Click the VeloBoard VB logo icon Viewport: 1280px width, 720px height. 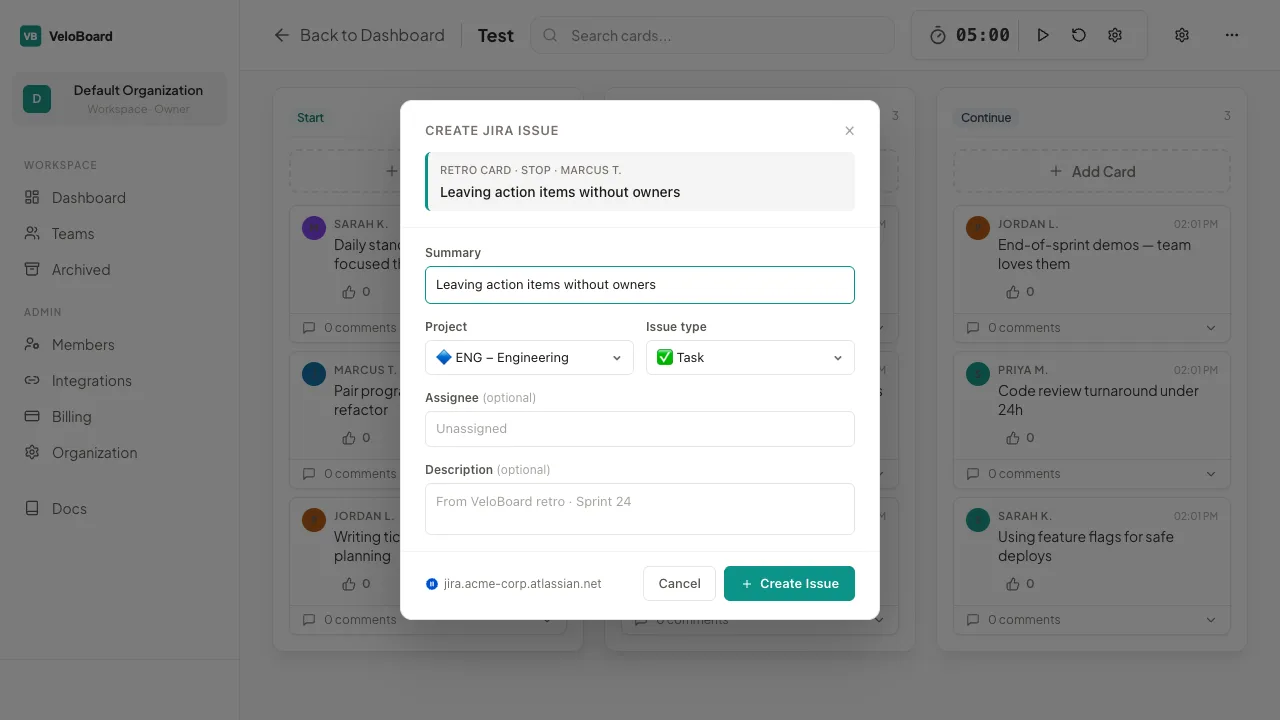[31, 36]
